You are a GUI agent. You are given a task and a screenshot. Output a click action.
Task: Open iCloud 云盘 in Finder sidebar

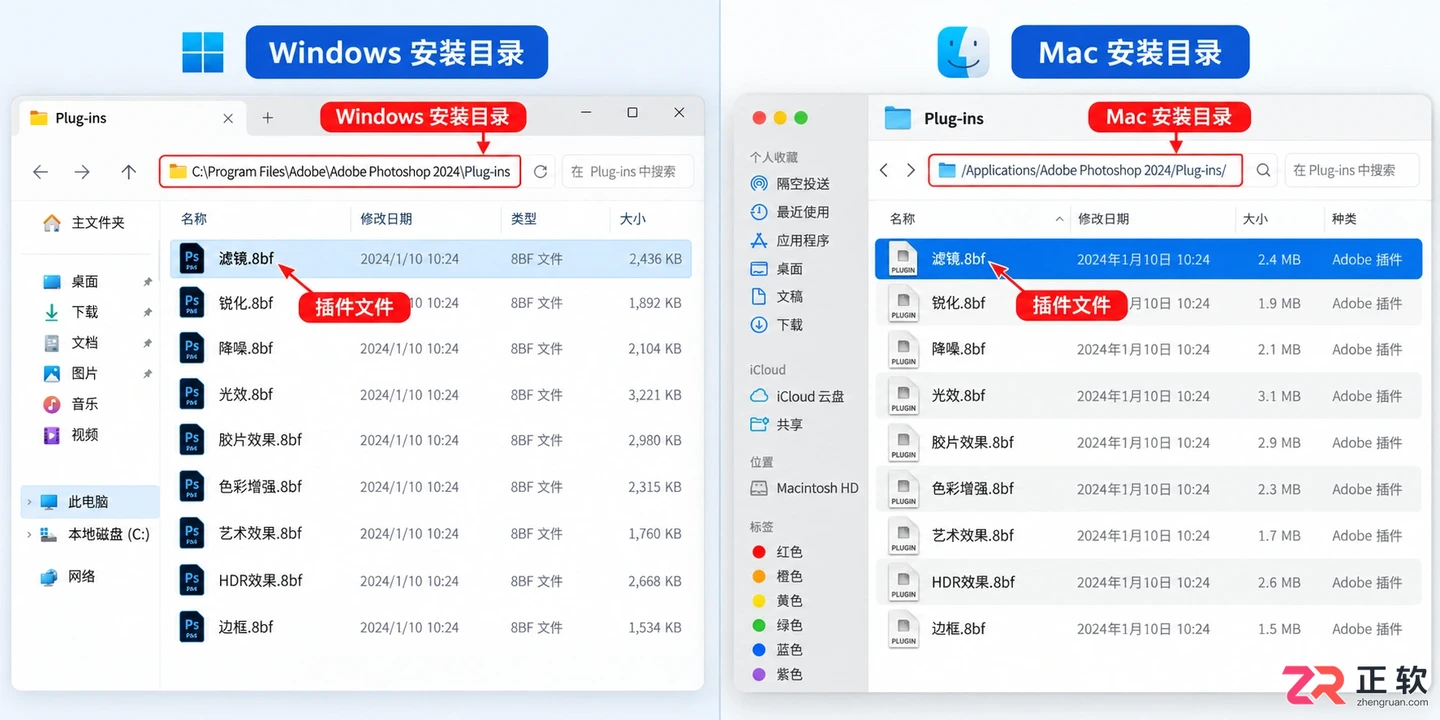(x=797, y=397)
